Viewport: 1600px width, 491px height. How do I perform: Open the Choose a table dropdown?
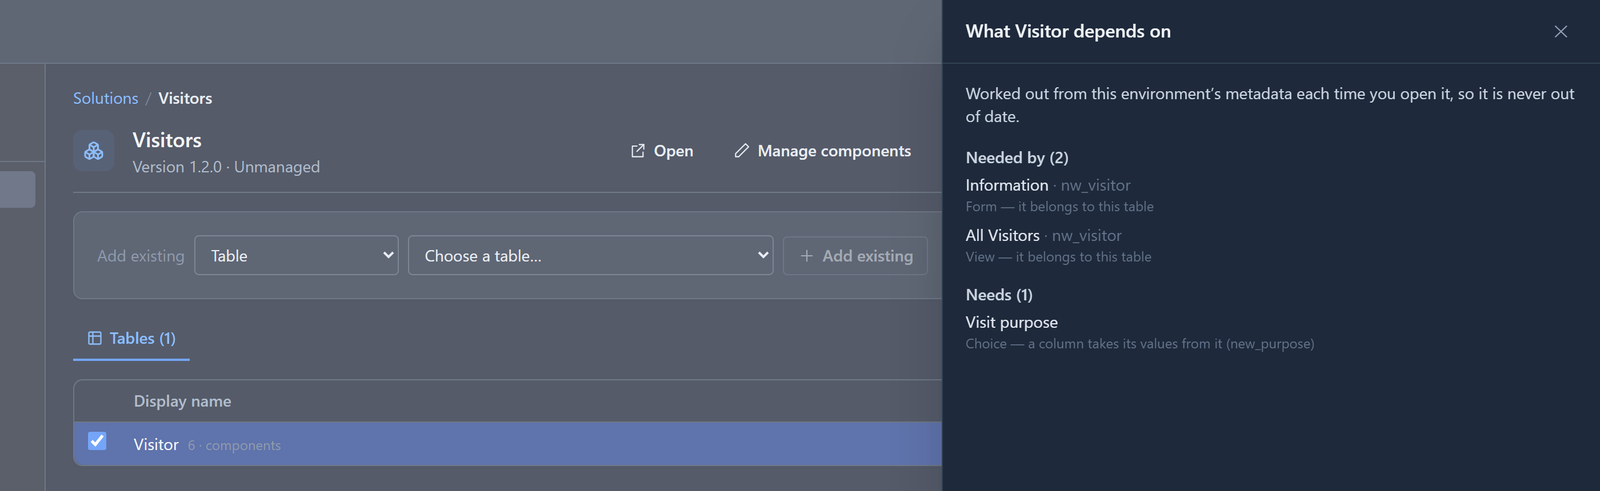click(590, 255)
